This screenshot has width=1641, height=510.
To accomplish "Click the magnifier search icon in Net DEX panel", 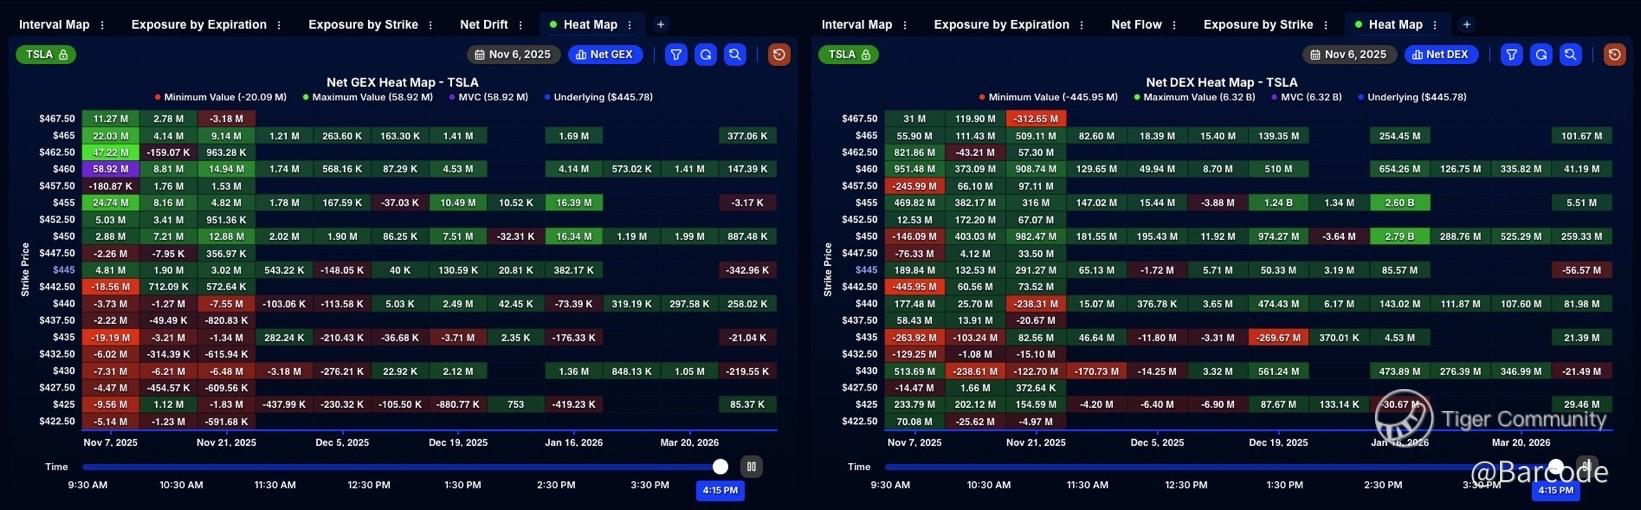I will [x=1570, y=55].
